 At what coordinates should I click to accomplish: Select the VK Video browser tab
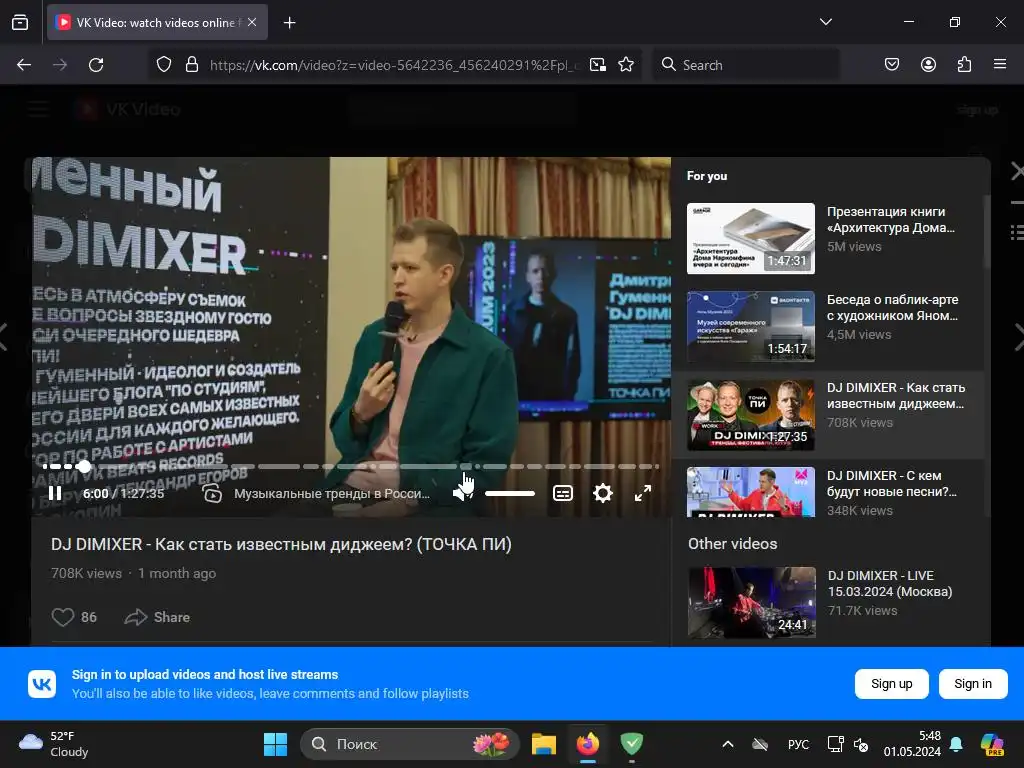pos(157,22)
